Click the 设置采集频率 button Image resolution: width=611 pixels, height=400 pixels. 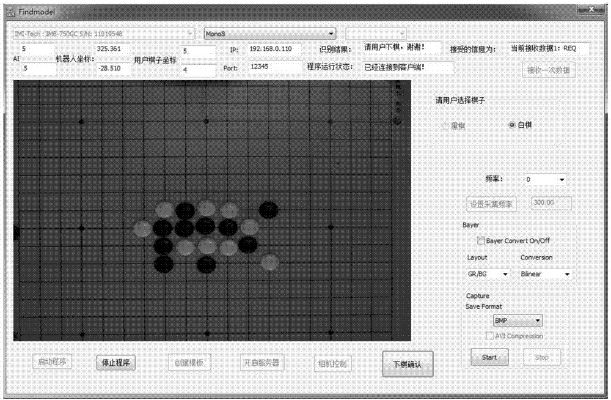pyautogui.click(x=491, y=204)
